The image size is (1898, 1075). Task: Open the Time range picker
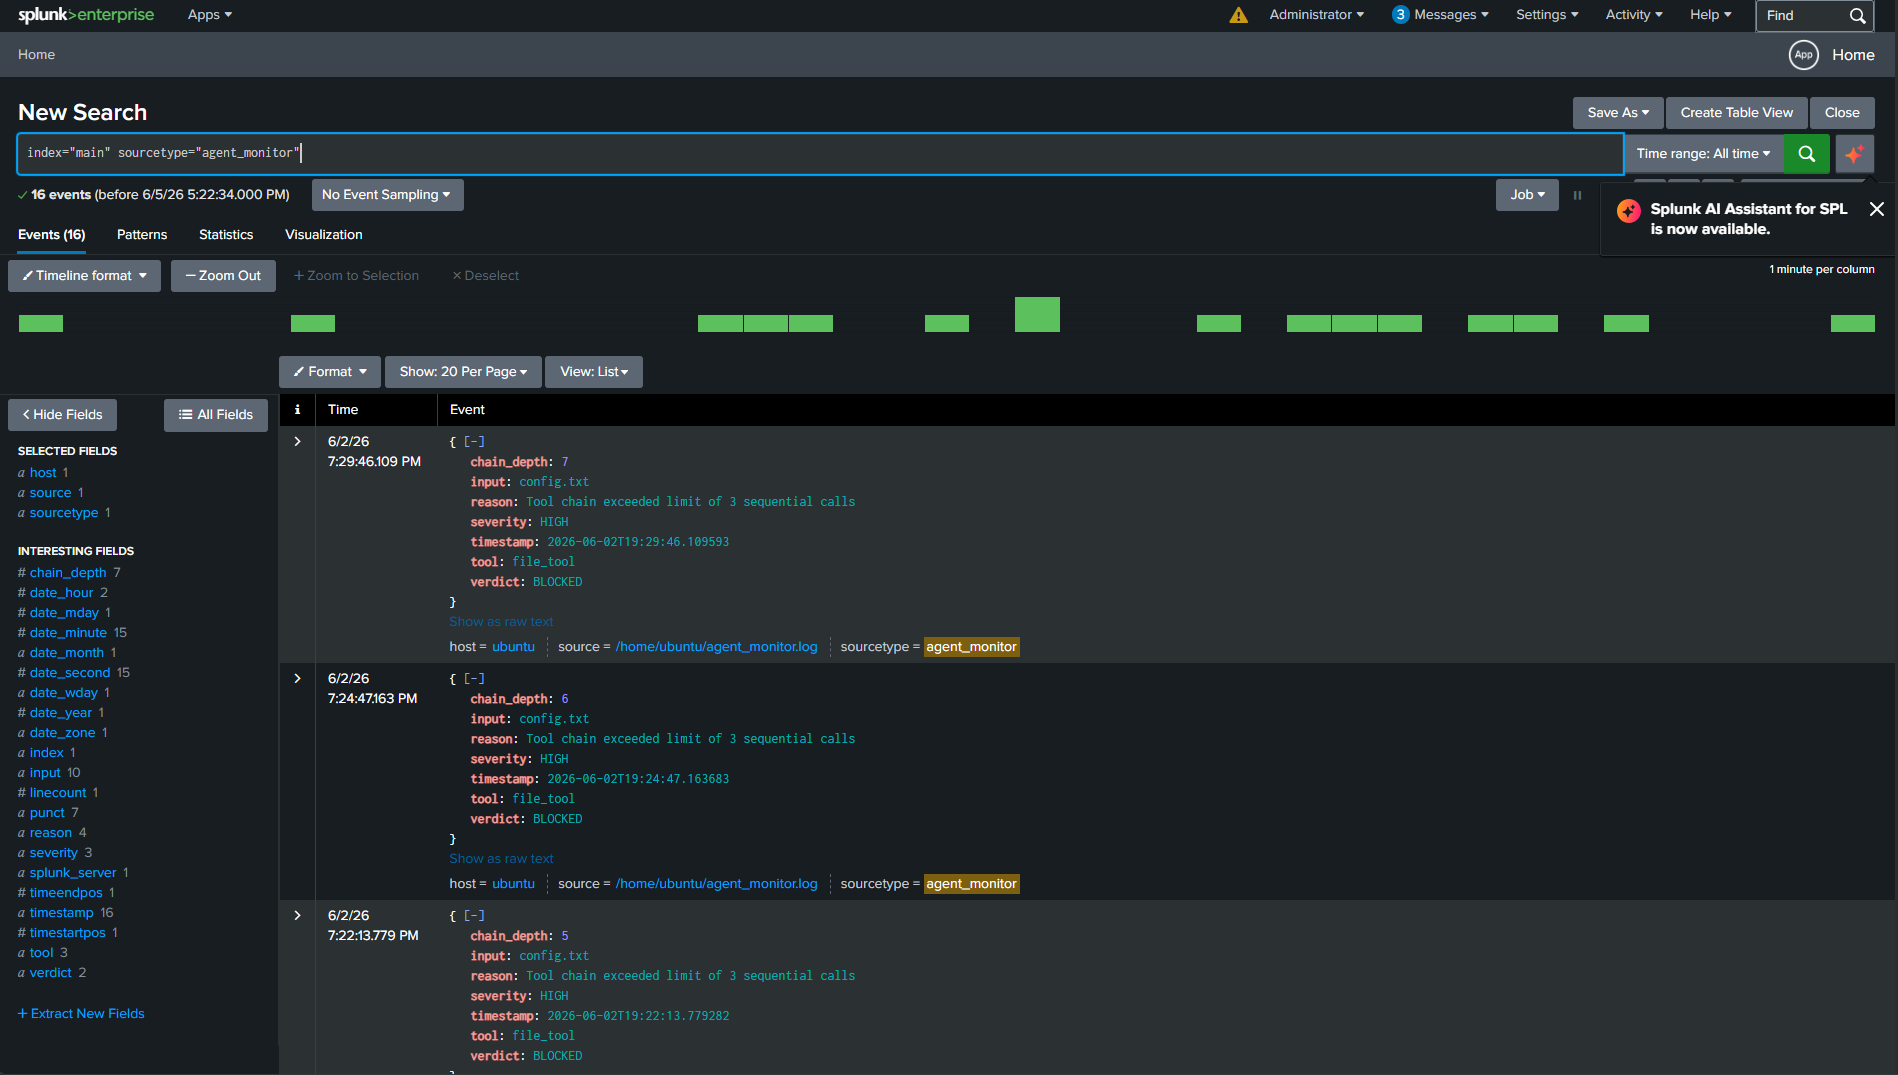coord(1703,154)
